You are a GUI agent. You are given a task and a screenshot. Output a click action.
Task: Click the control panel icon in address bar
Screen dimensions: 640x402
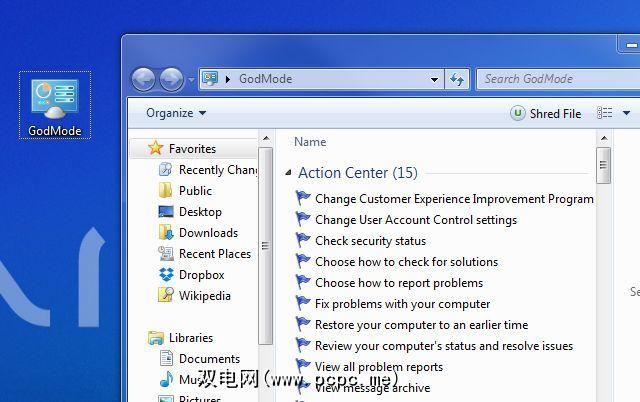210,78
